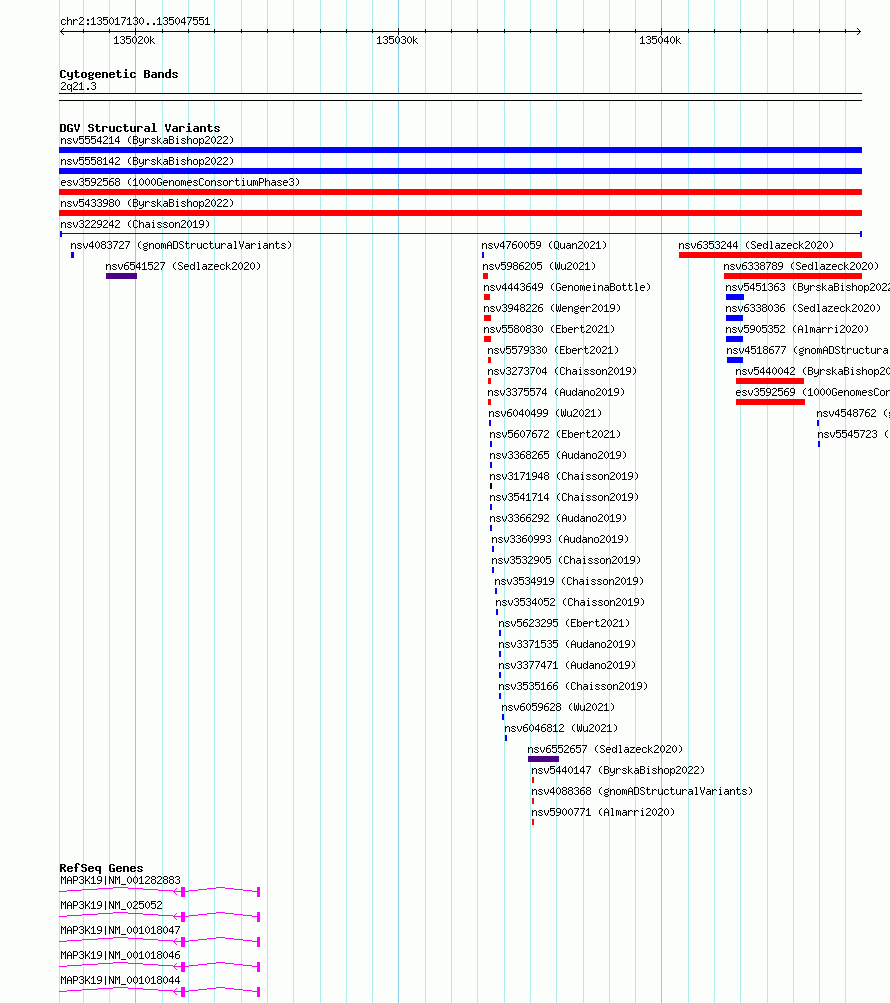Select the blue bar for nsv5558142
The image size is (890, 1003).
461,171
